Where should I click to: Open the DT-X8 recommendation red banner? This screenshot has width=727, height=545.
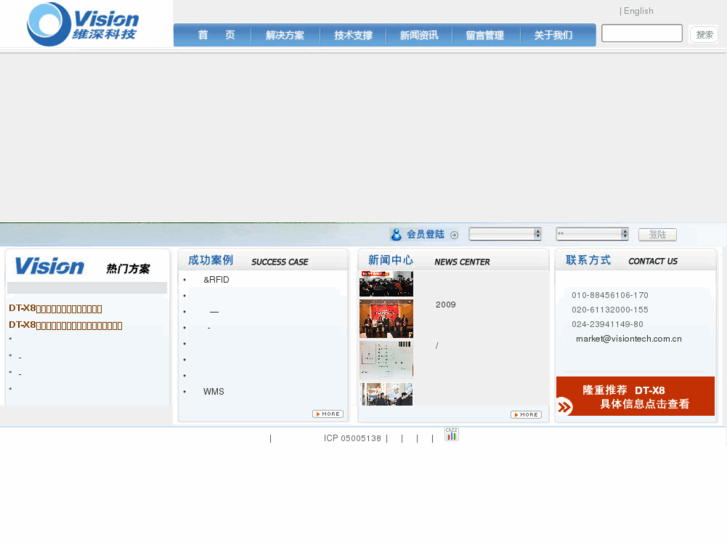[635, 396]
